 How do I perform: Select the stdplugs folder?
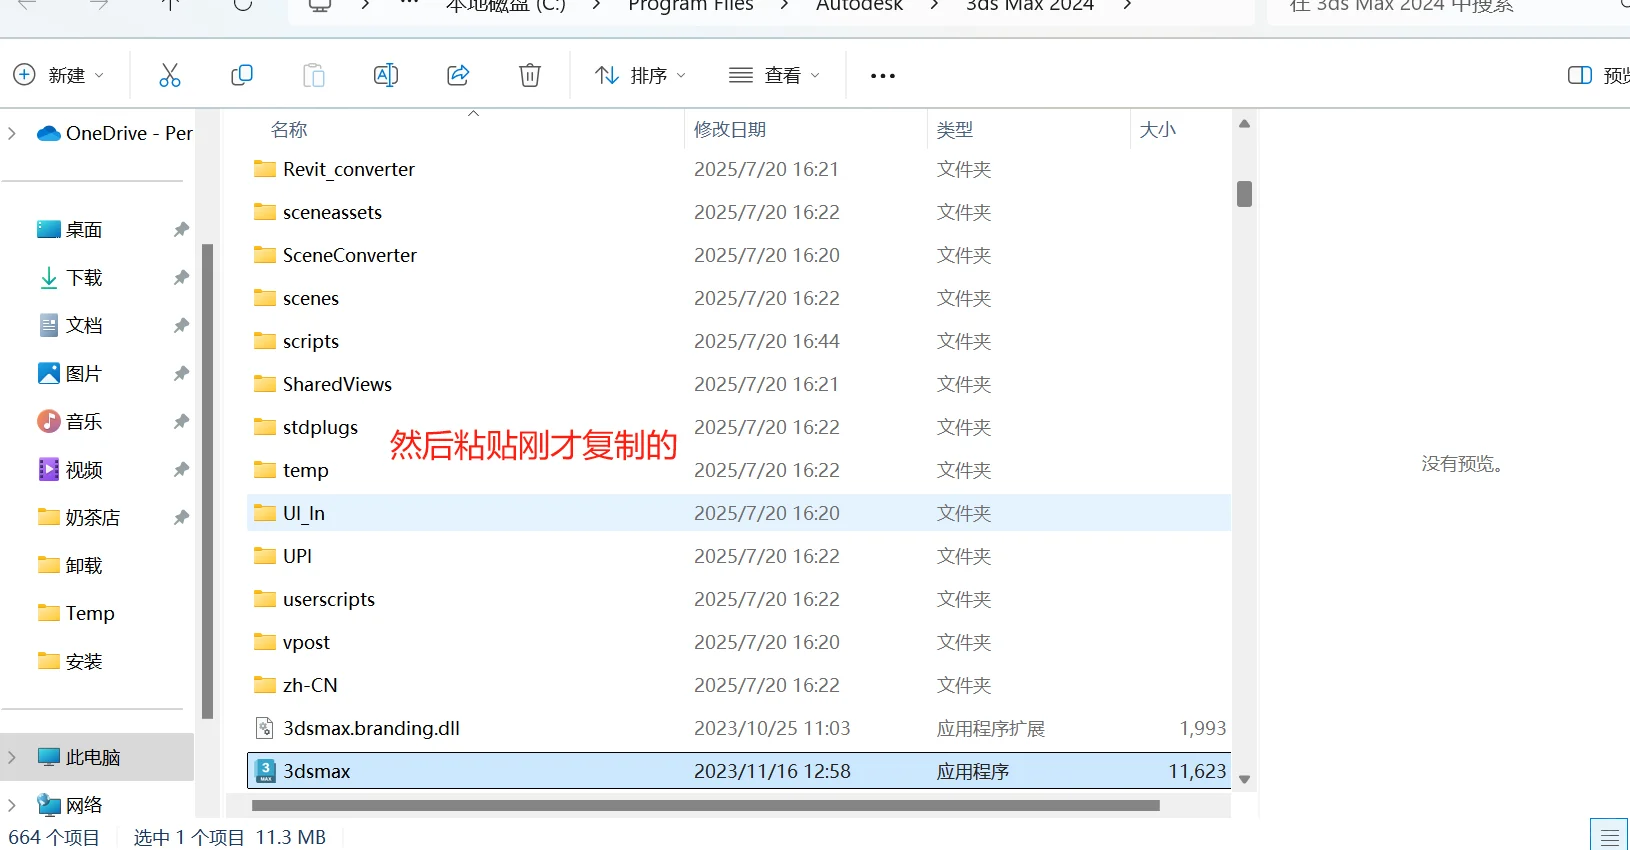(738, 427)
